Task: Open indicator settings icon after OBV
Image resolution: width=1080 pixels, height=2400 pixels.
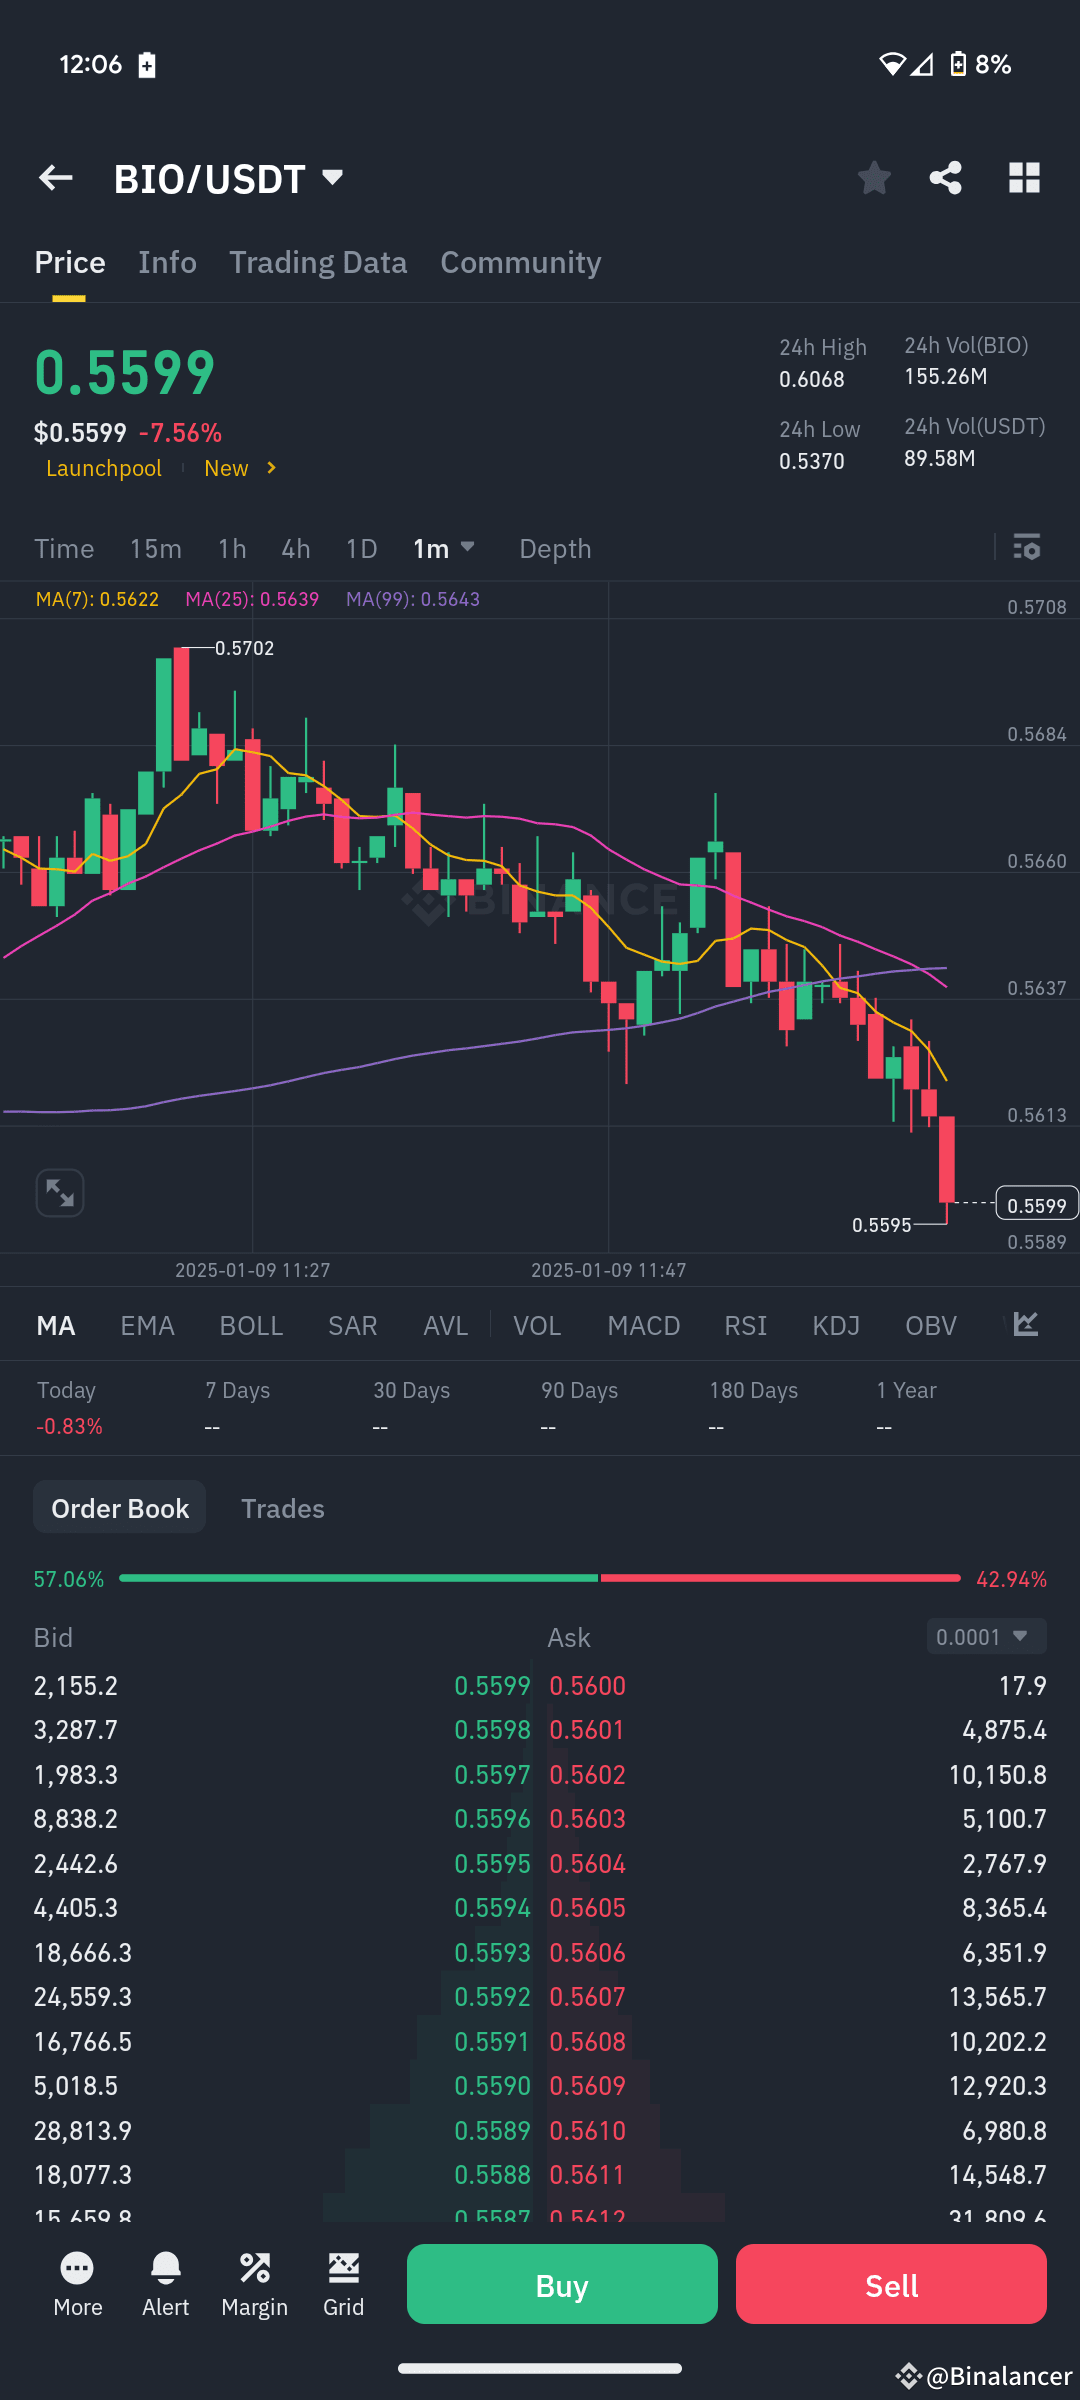Action: point(1027,1324)
